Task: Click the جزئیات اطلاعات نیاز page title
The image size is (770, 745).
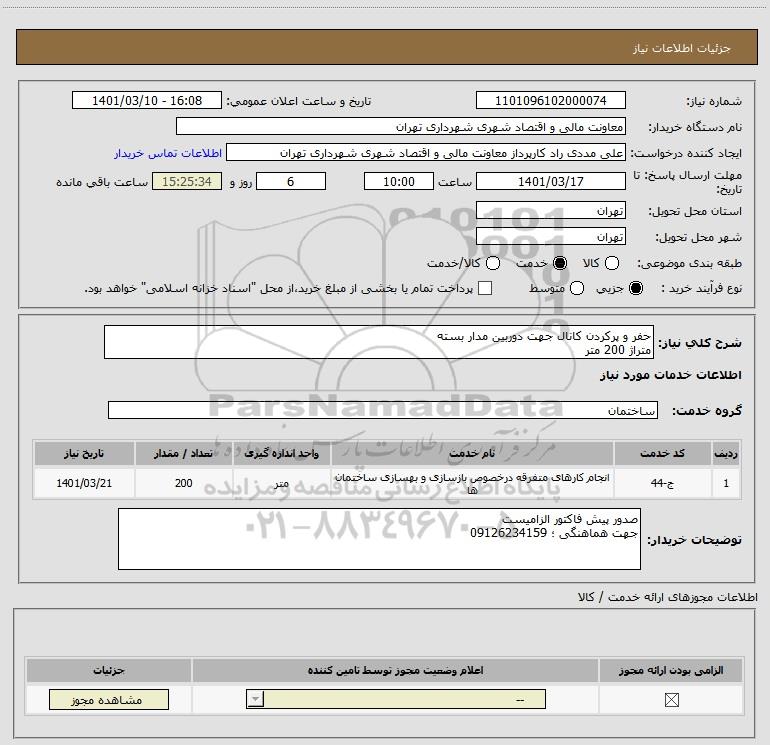Action: coord(681,48)
